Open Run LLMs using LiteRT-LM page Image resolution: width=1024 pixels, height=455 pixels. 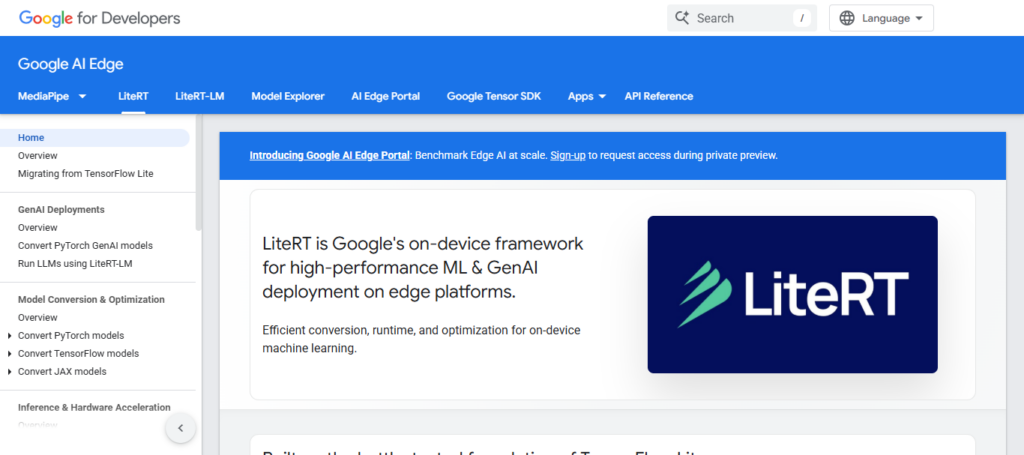[x=75, y=264]
